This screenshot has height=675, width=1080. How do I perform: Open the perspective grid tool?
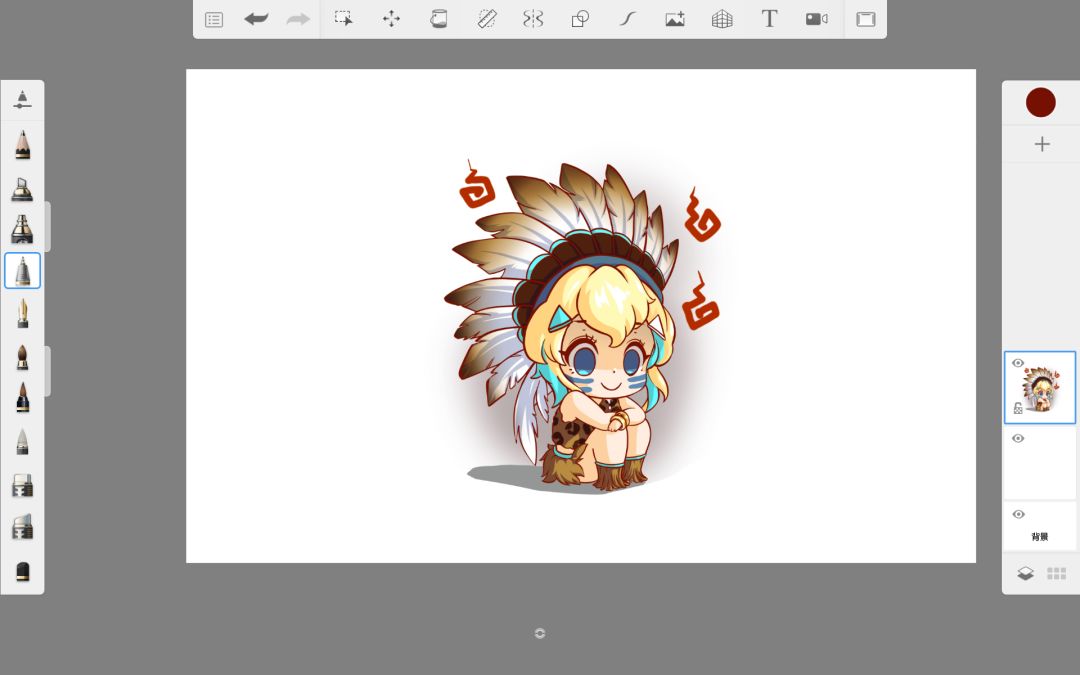coord(722,19)
